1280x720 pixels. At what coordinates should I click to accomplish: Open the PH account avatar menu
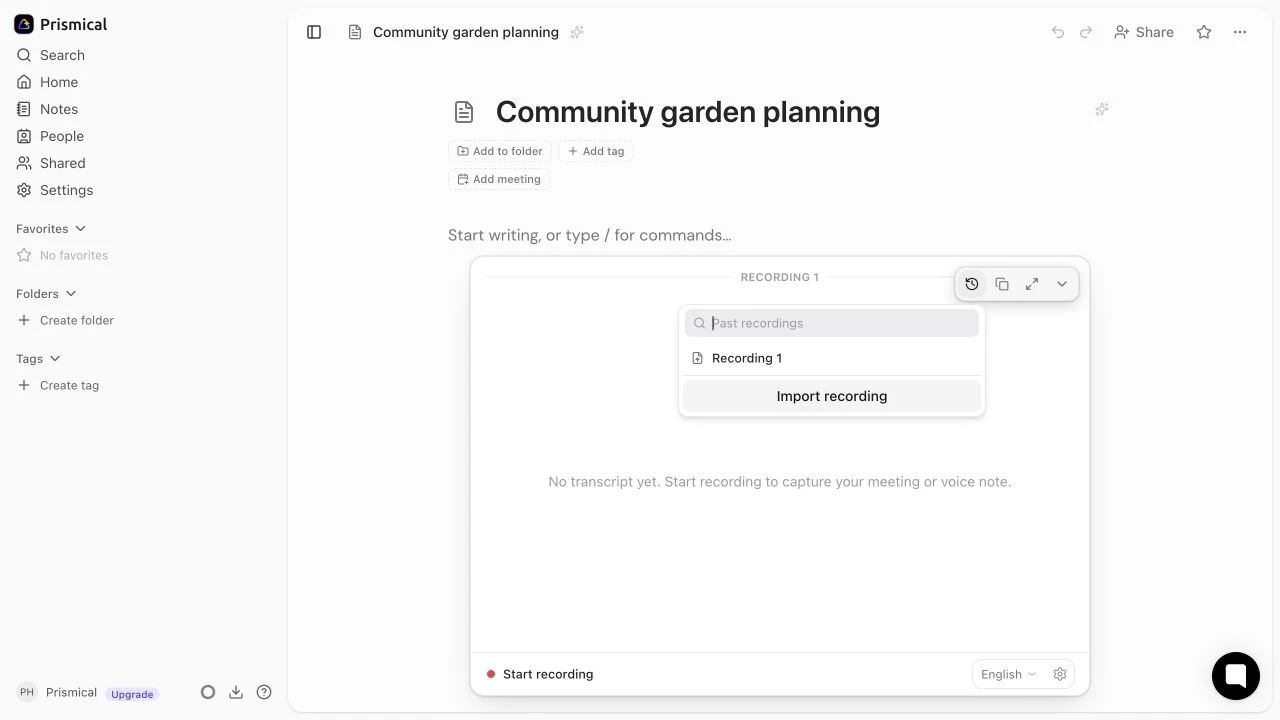point(27,692)
